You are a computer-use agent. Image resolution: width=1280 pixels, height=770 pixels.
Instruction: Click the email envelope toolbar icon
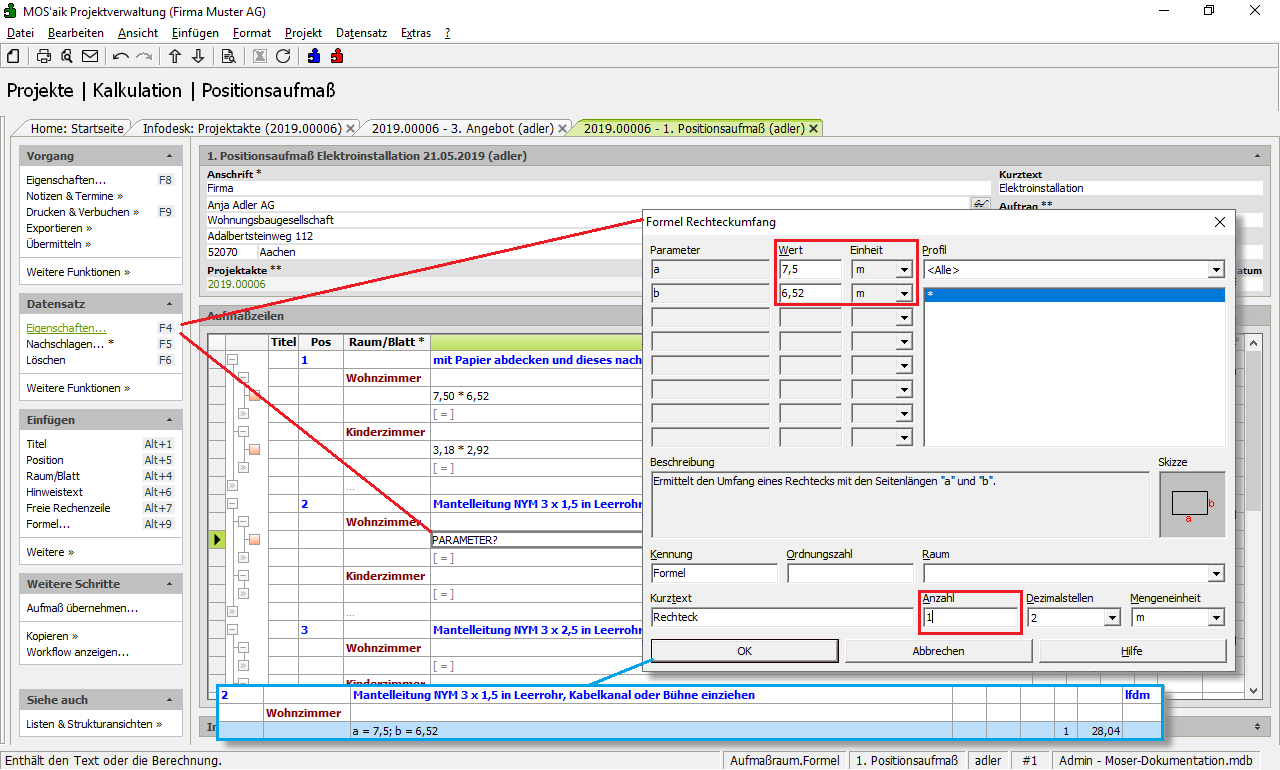[90, 56]
